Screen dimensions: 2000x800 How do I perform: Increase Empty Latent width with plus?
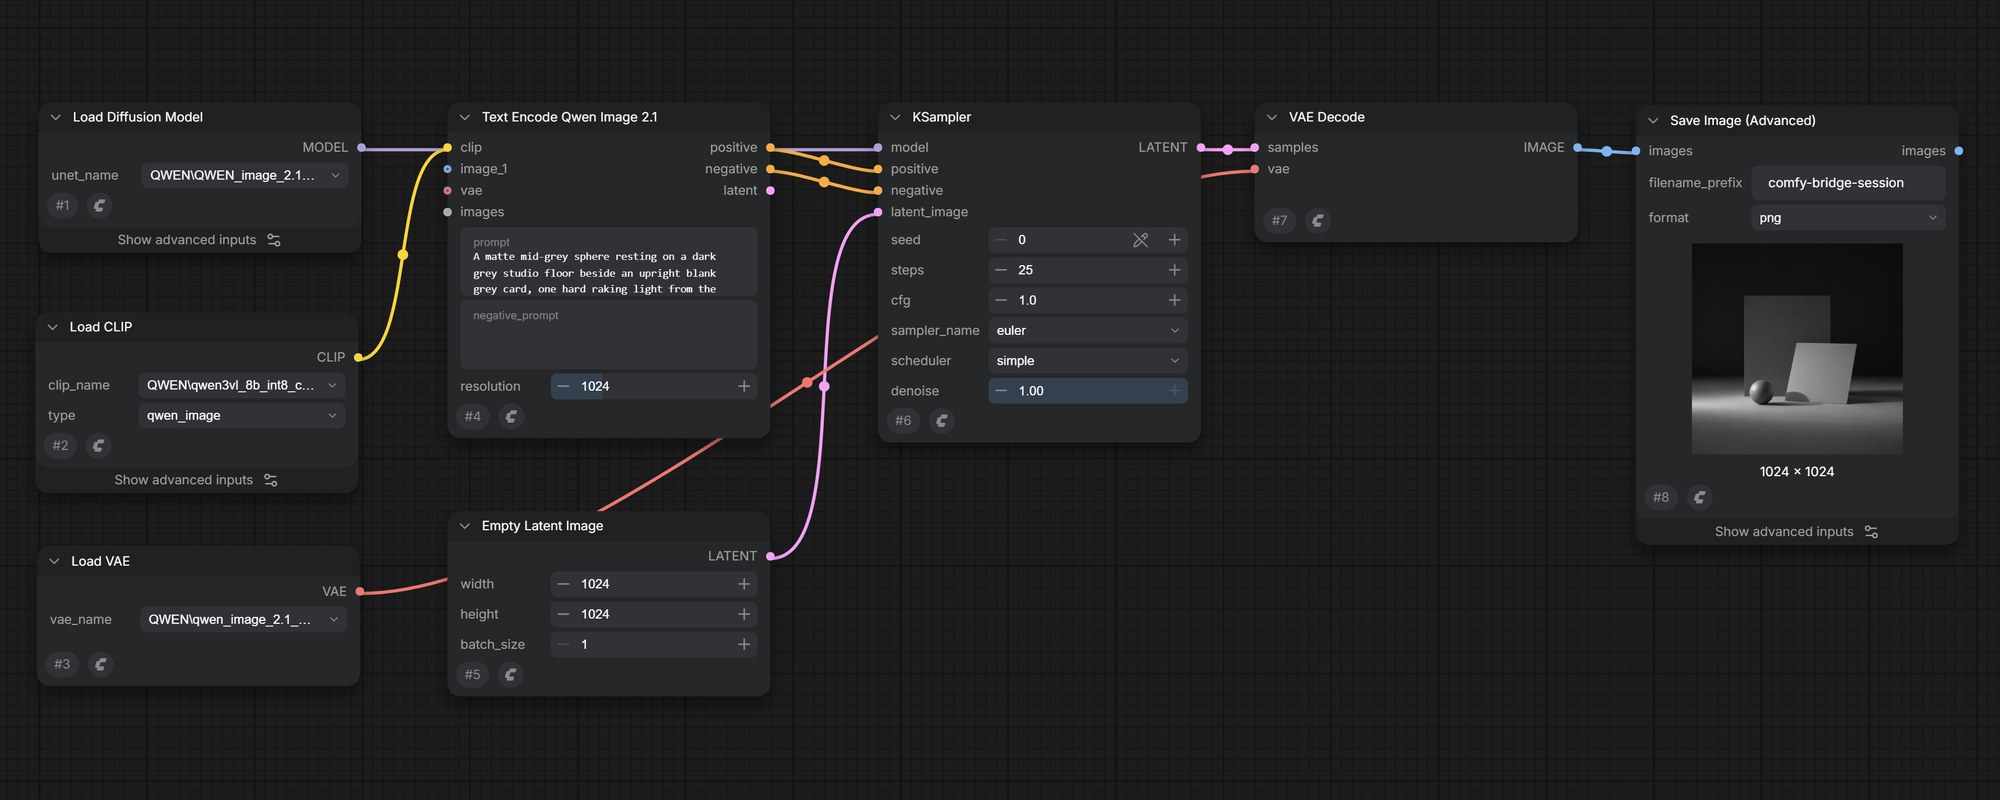pos(744,584)
